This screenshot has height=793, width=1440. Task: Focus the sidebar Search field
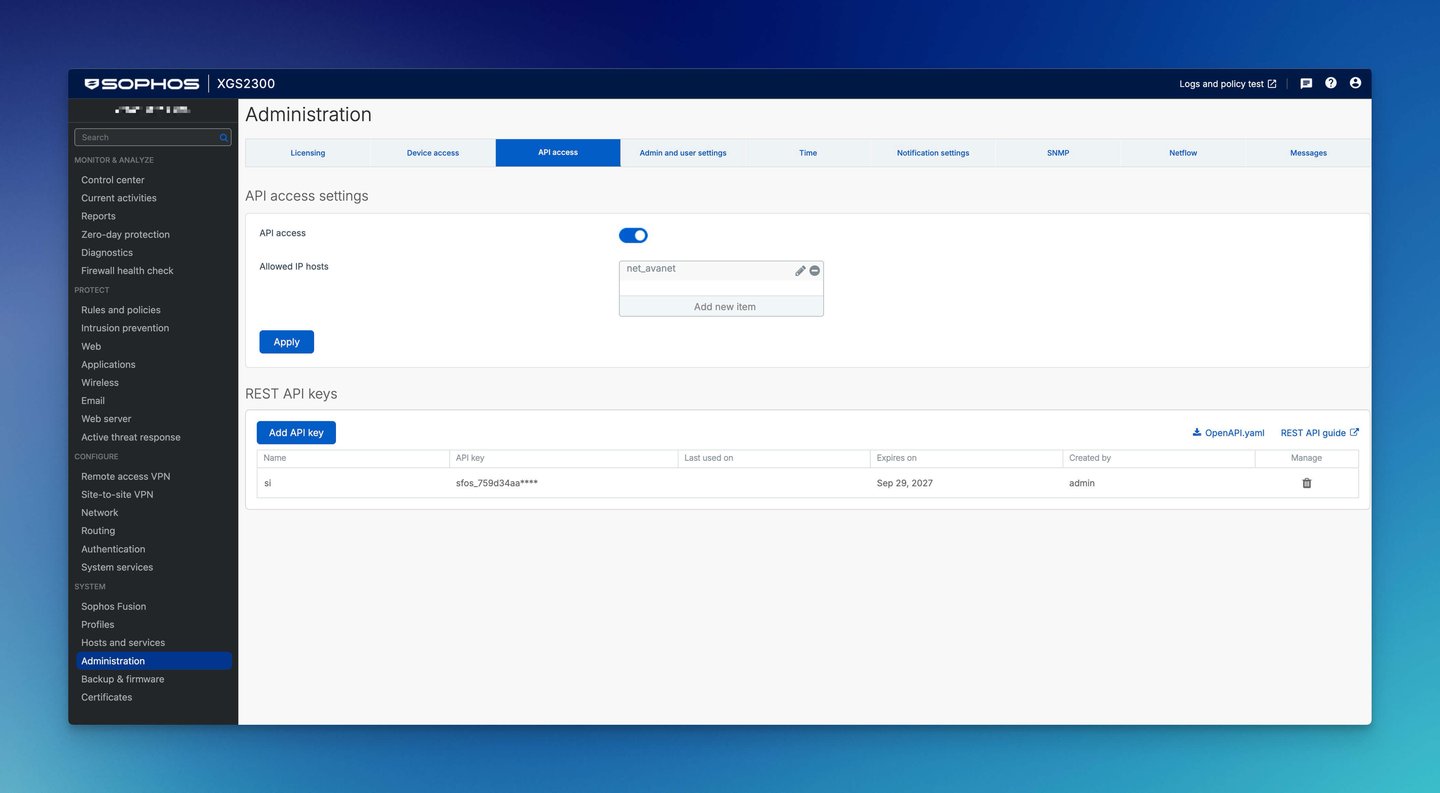[153, 137]
